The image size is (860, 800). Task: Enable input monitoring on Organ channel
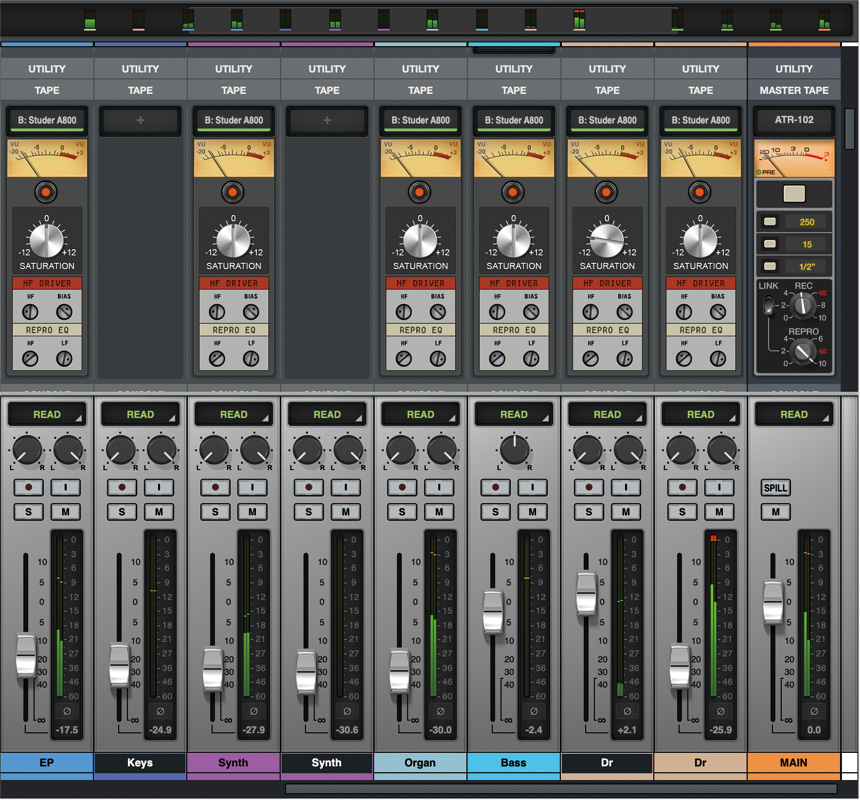[x=439, y=487]
